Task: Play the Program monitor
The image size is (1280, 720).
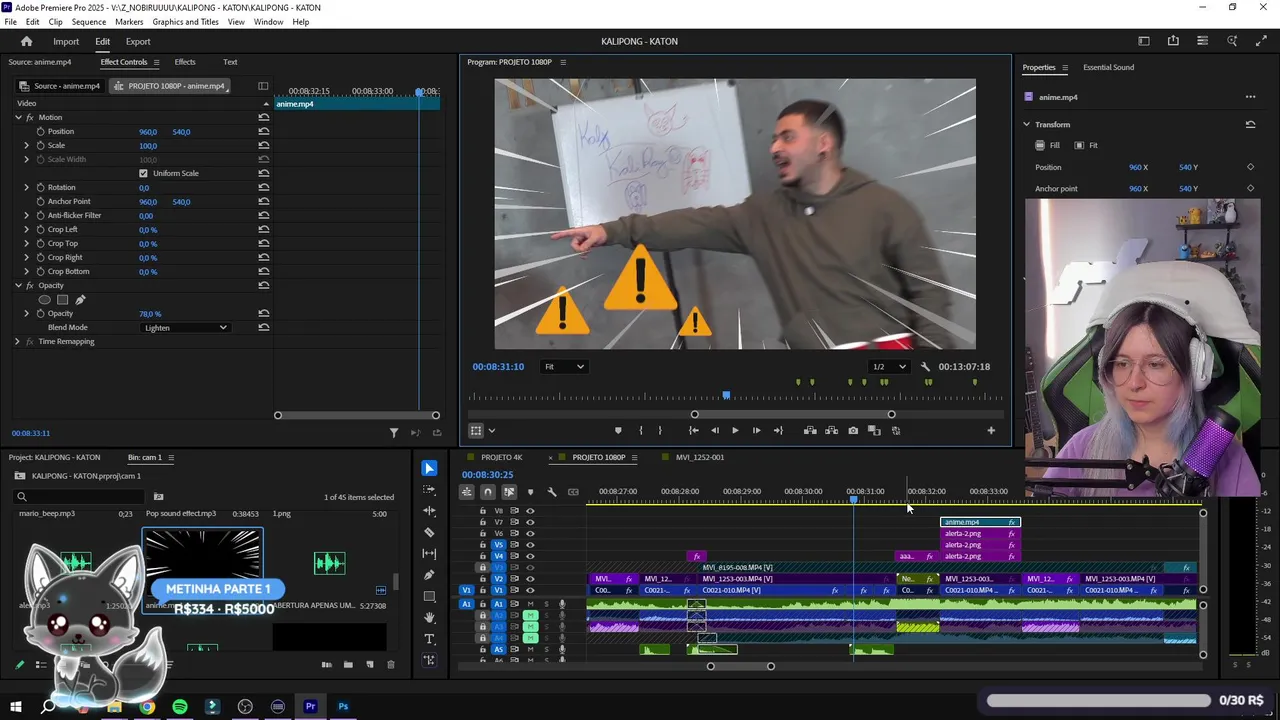Action: pyautogui.click(x=735, y=430)
